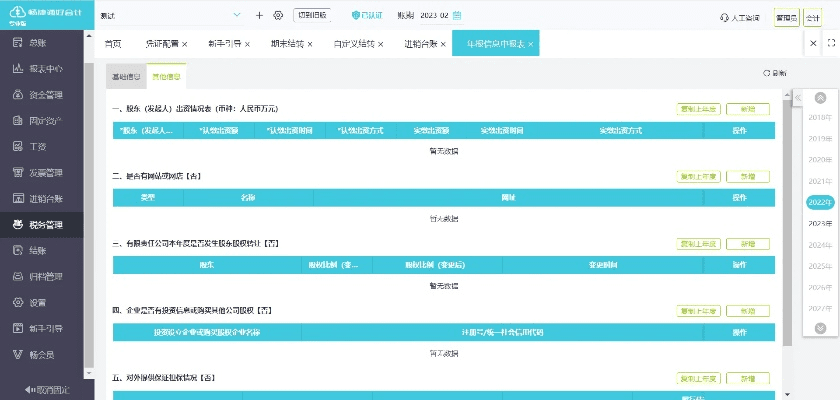Select year 2026年 in year list
Screen dimensions: 840x400
click(820, 287)
